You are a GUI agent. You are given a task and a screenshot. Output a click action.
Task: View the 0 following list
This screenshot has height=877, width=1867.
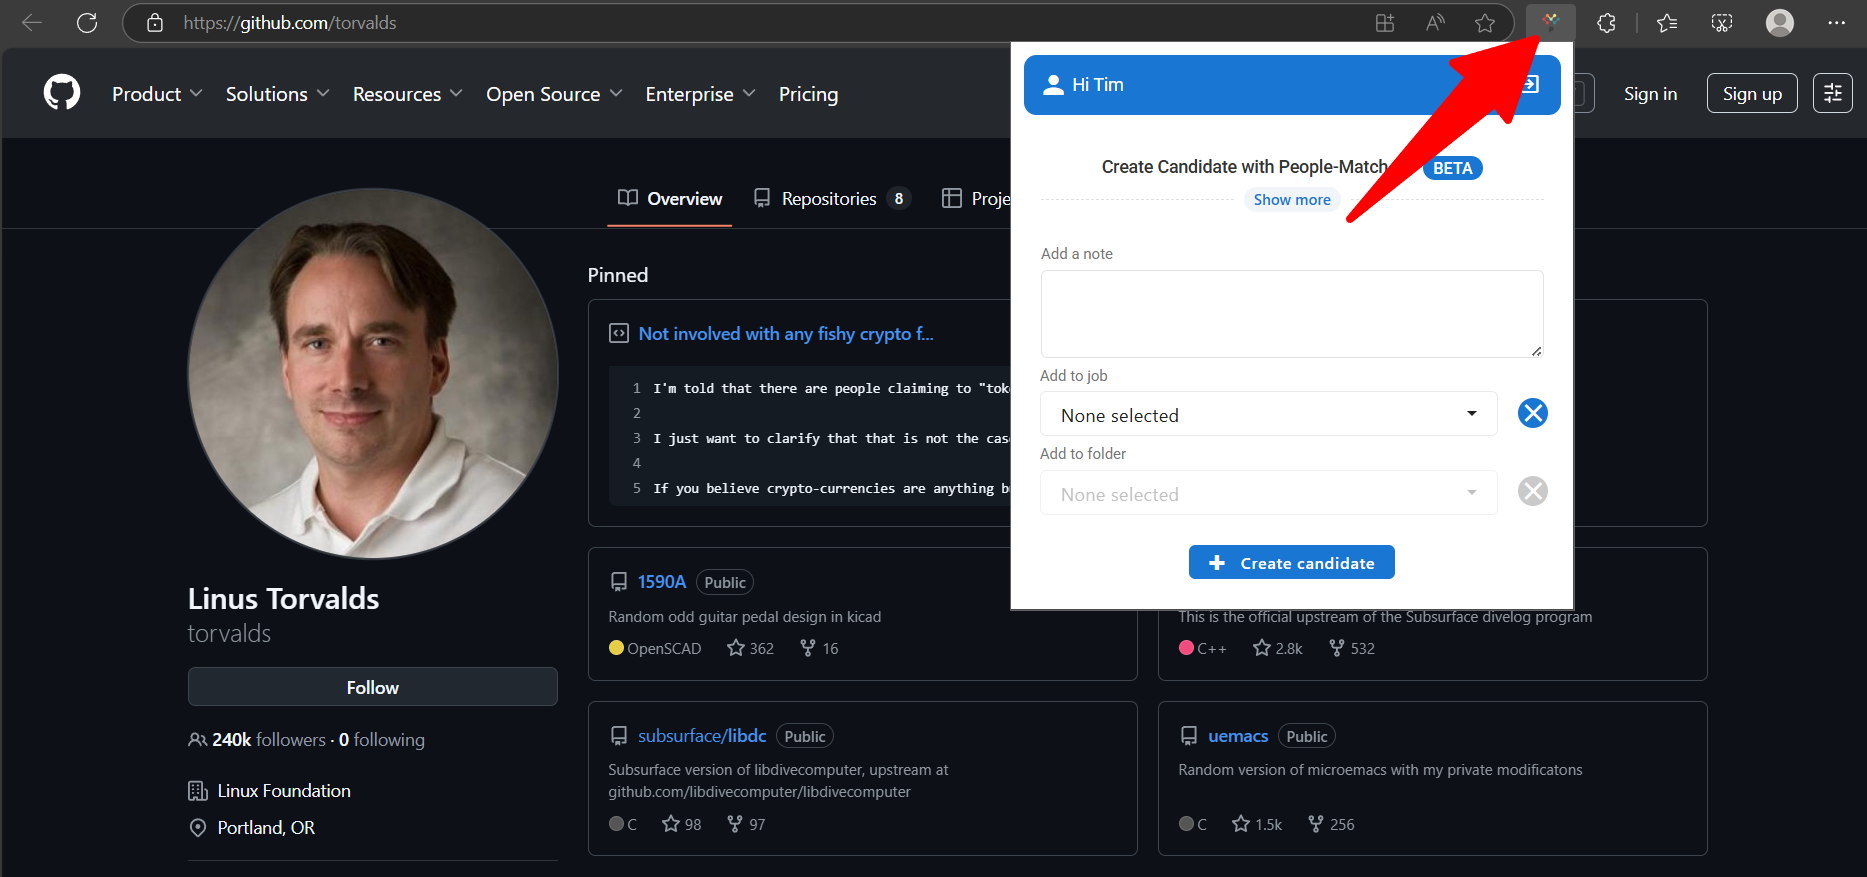(382, 740)
